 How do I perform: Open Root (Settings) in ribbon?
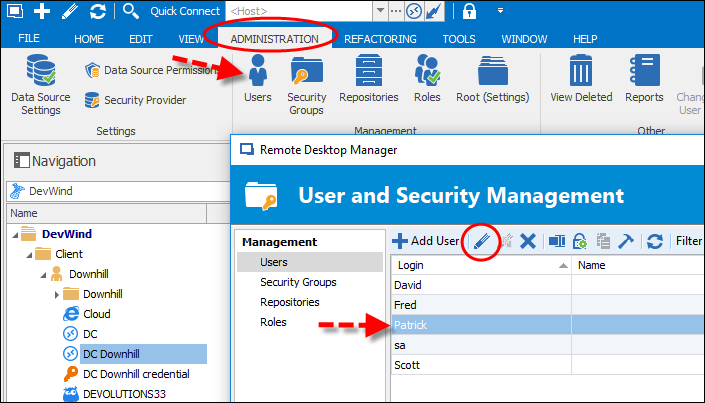coord(493,78)
